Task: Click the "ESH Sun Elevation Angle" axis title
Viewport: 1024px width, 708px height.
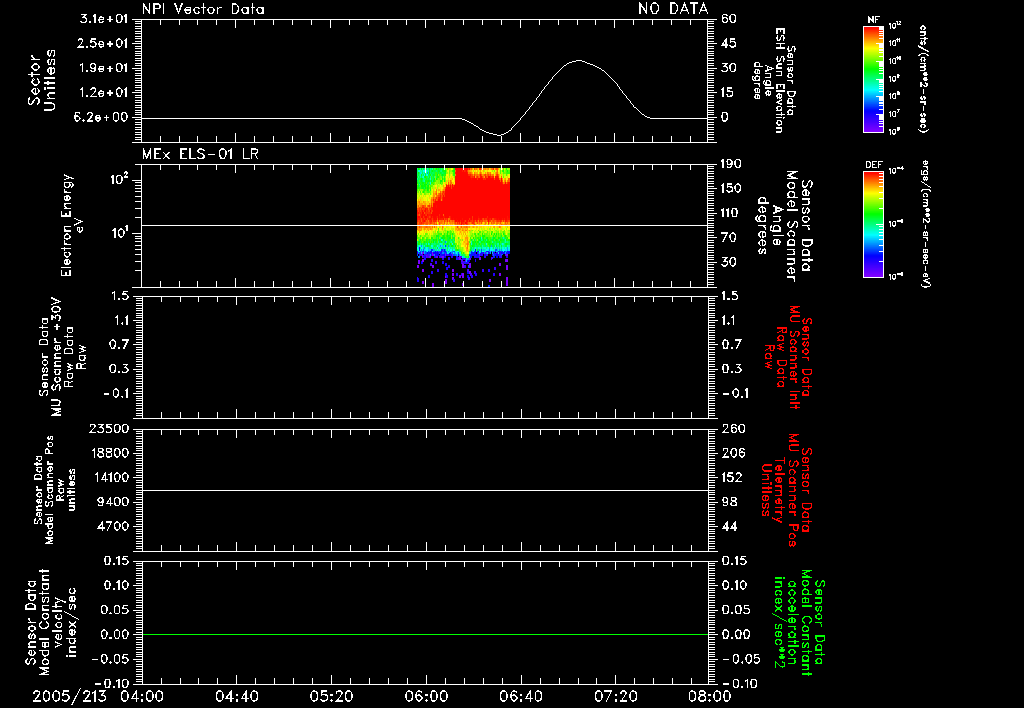Action: (774, 80)
